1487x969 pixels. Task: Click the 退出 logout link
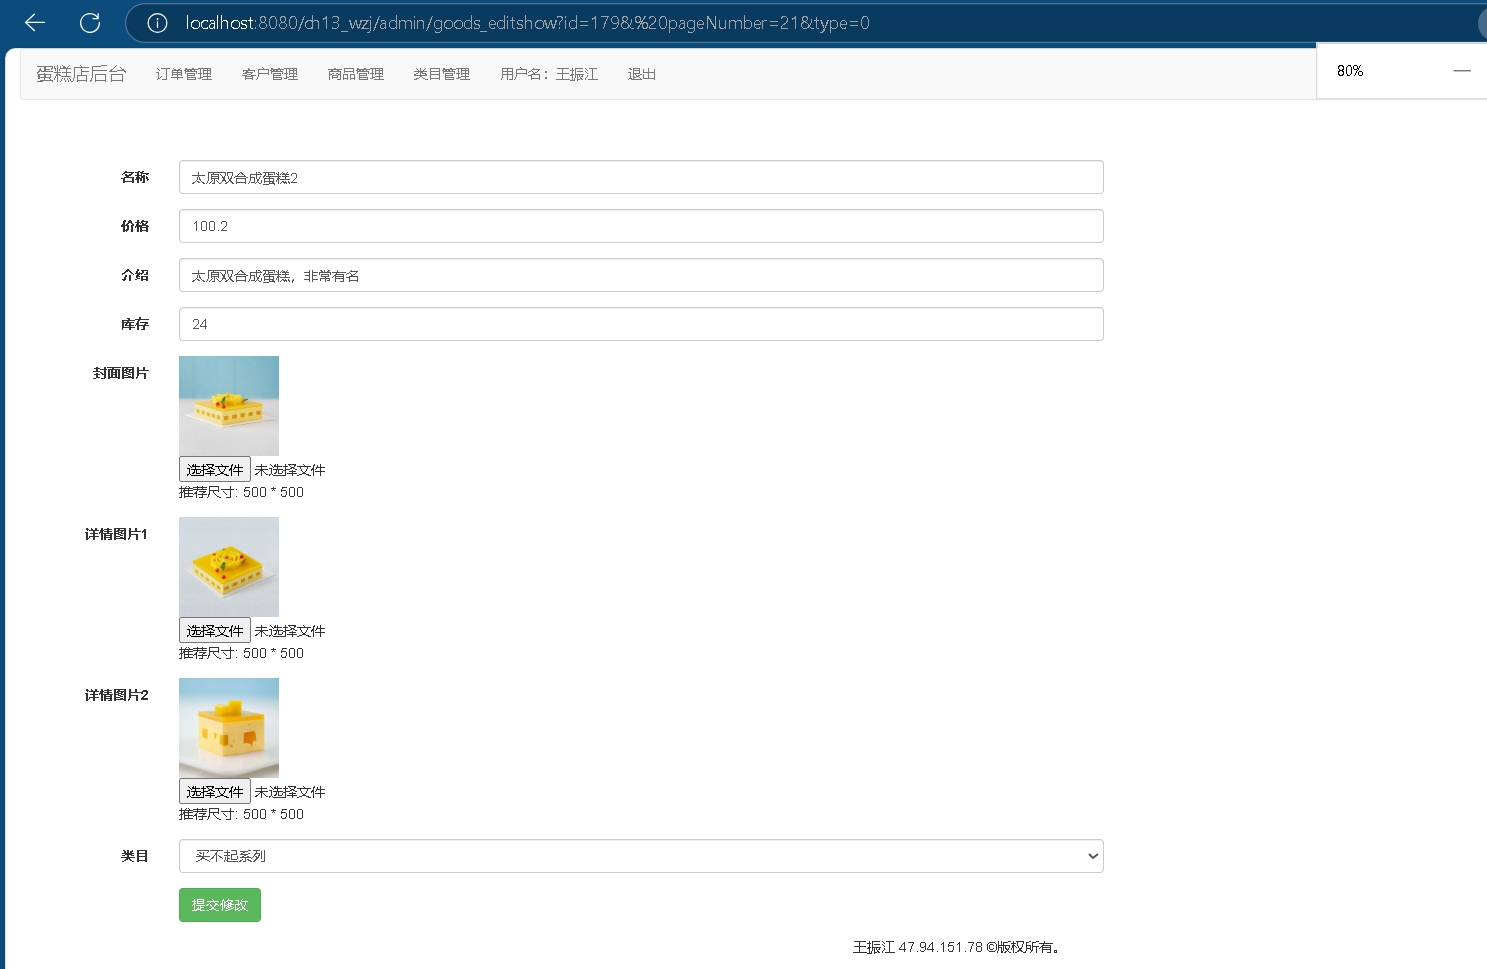click(x=642, y=74)
